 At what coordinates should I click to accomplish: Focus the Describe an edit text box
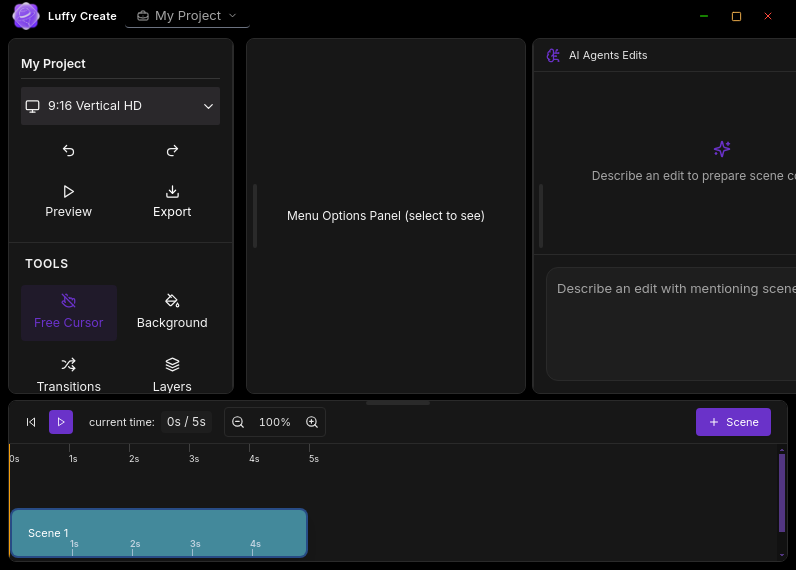coord(671,324)
